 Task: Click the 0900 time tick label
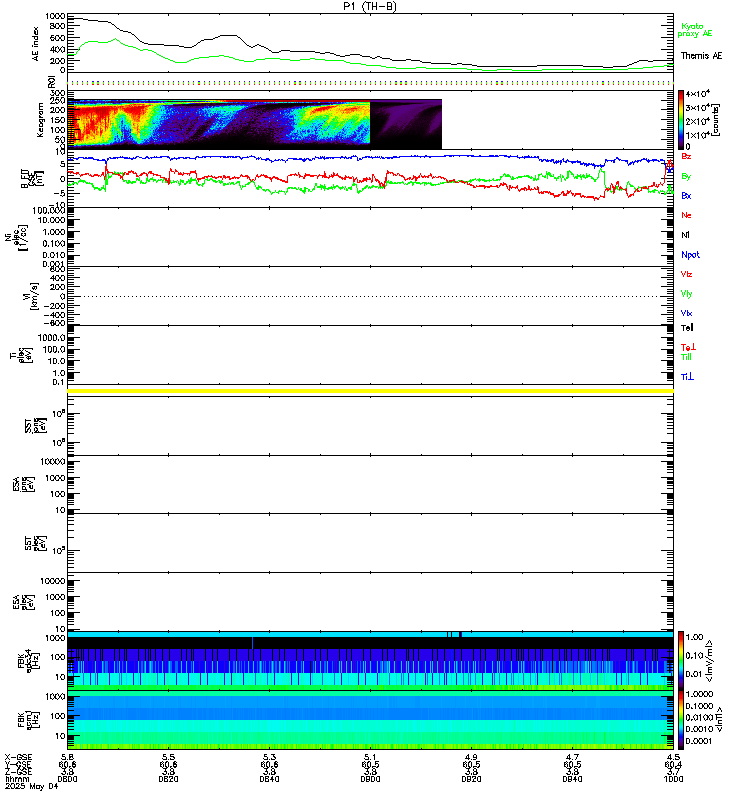370,779
